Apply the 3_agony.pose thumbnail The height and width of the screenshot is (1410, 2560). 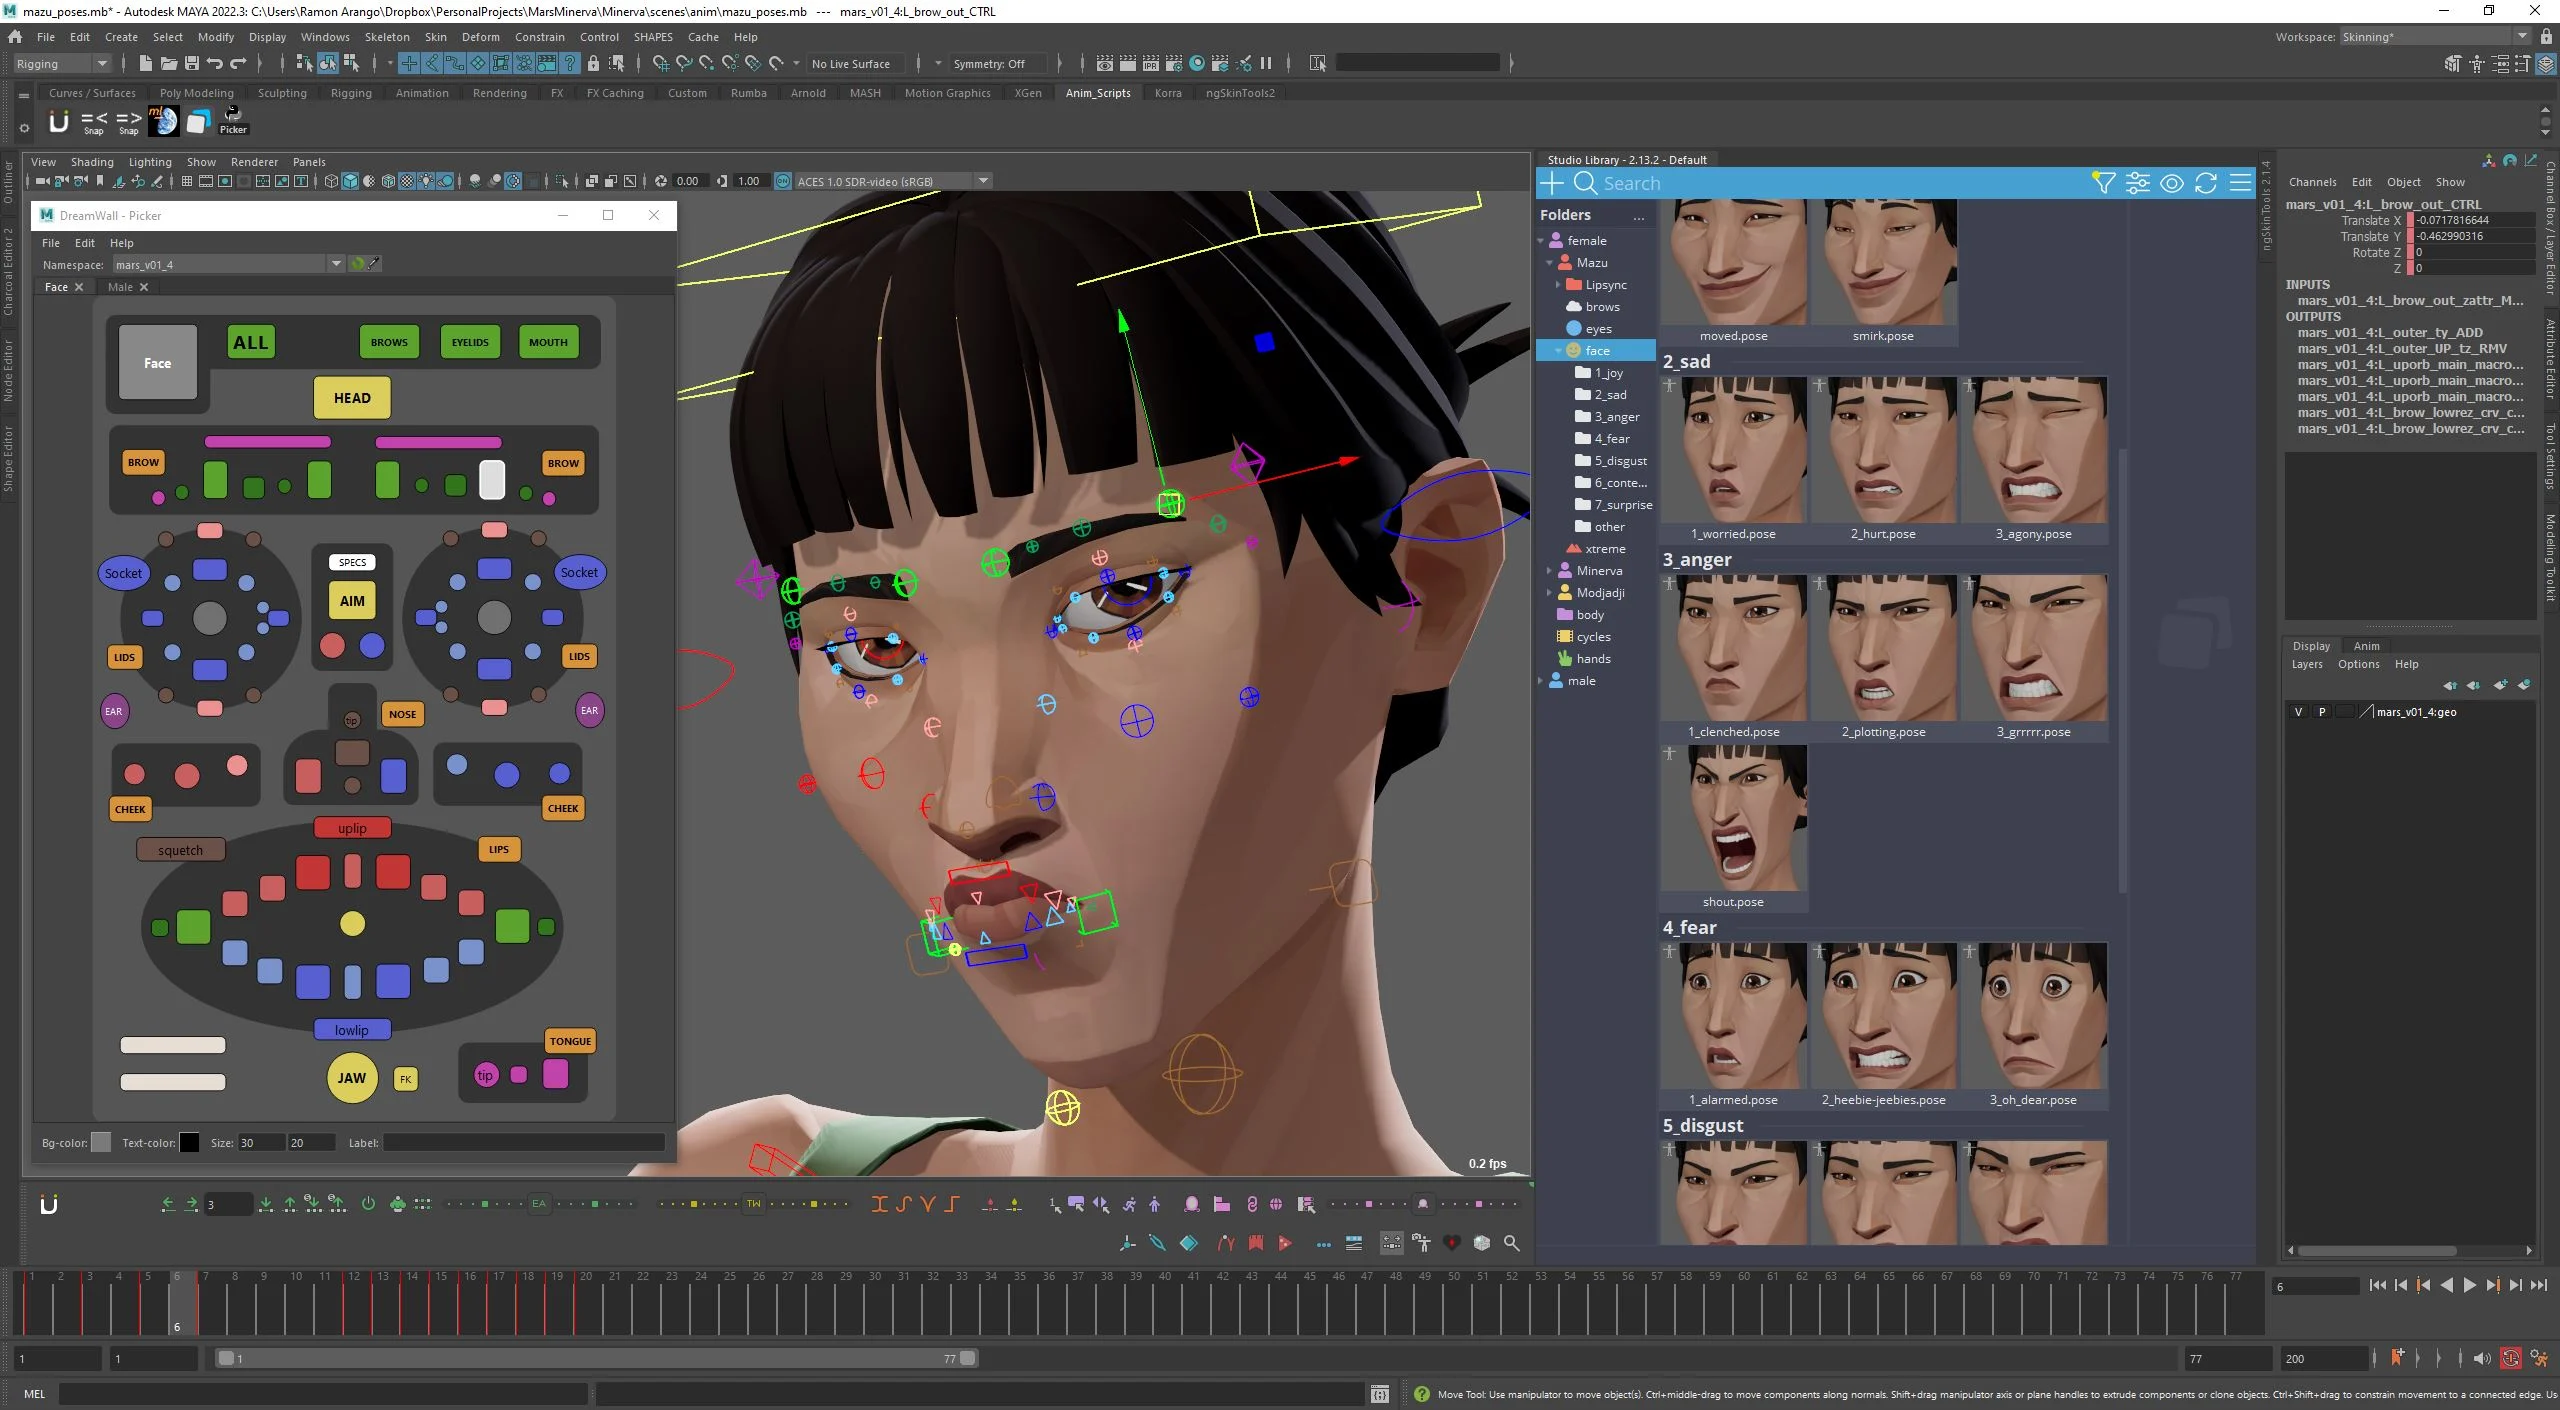2034,450
